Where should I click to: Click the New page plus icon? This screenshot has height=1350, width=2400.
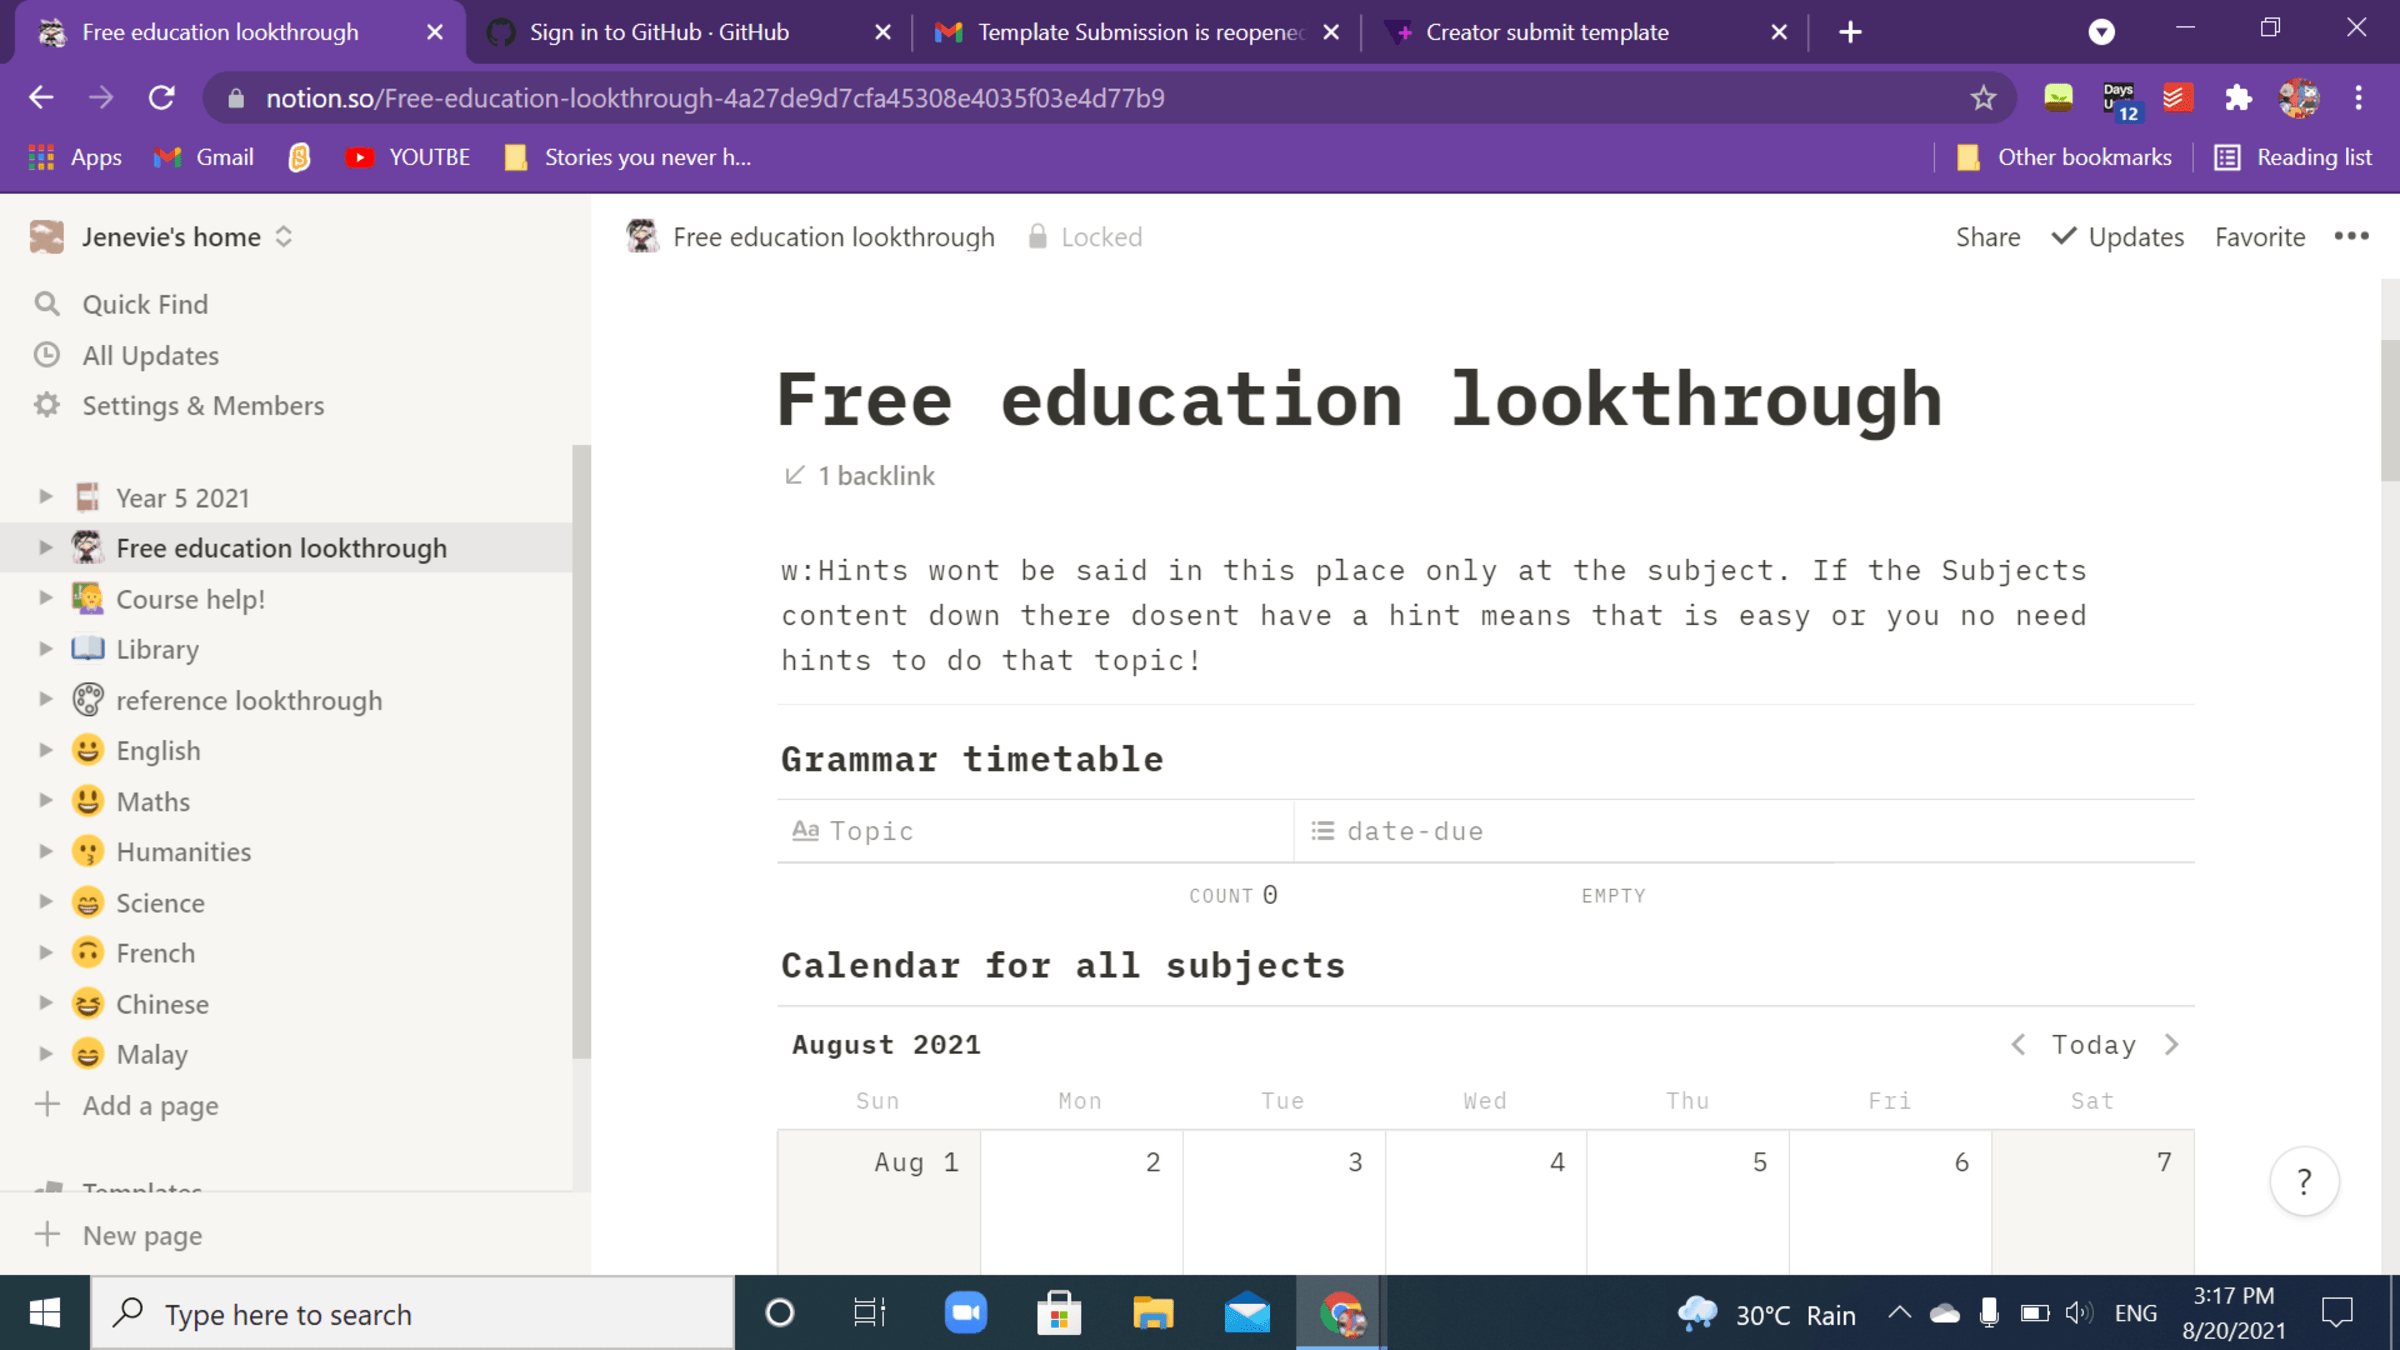47,1235
